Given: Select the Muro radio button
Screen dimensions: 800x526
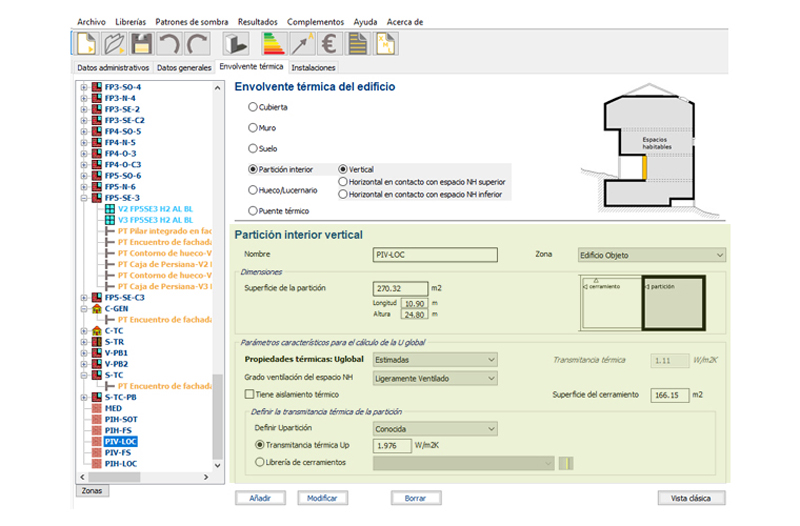Looking at the screenshot, I should (253, 128).
